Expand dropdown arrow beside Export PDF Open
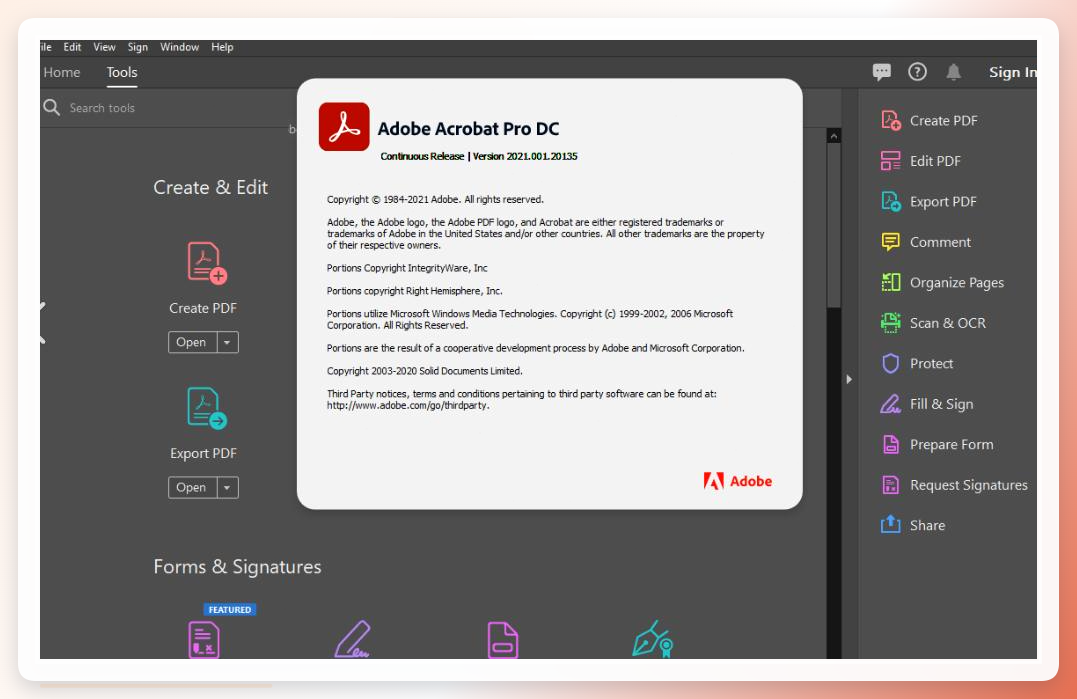The width and height of the screenshot is (1077, 699). click(227, 488)
